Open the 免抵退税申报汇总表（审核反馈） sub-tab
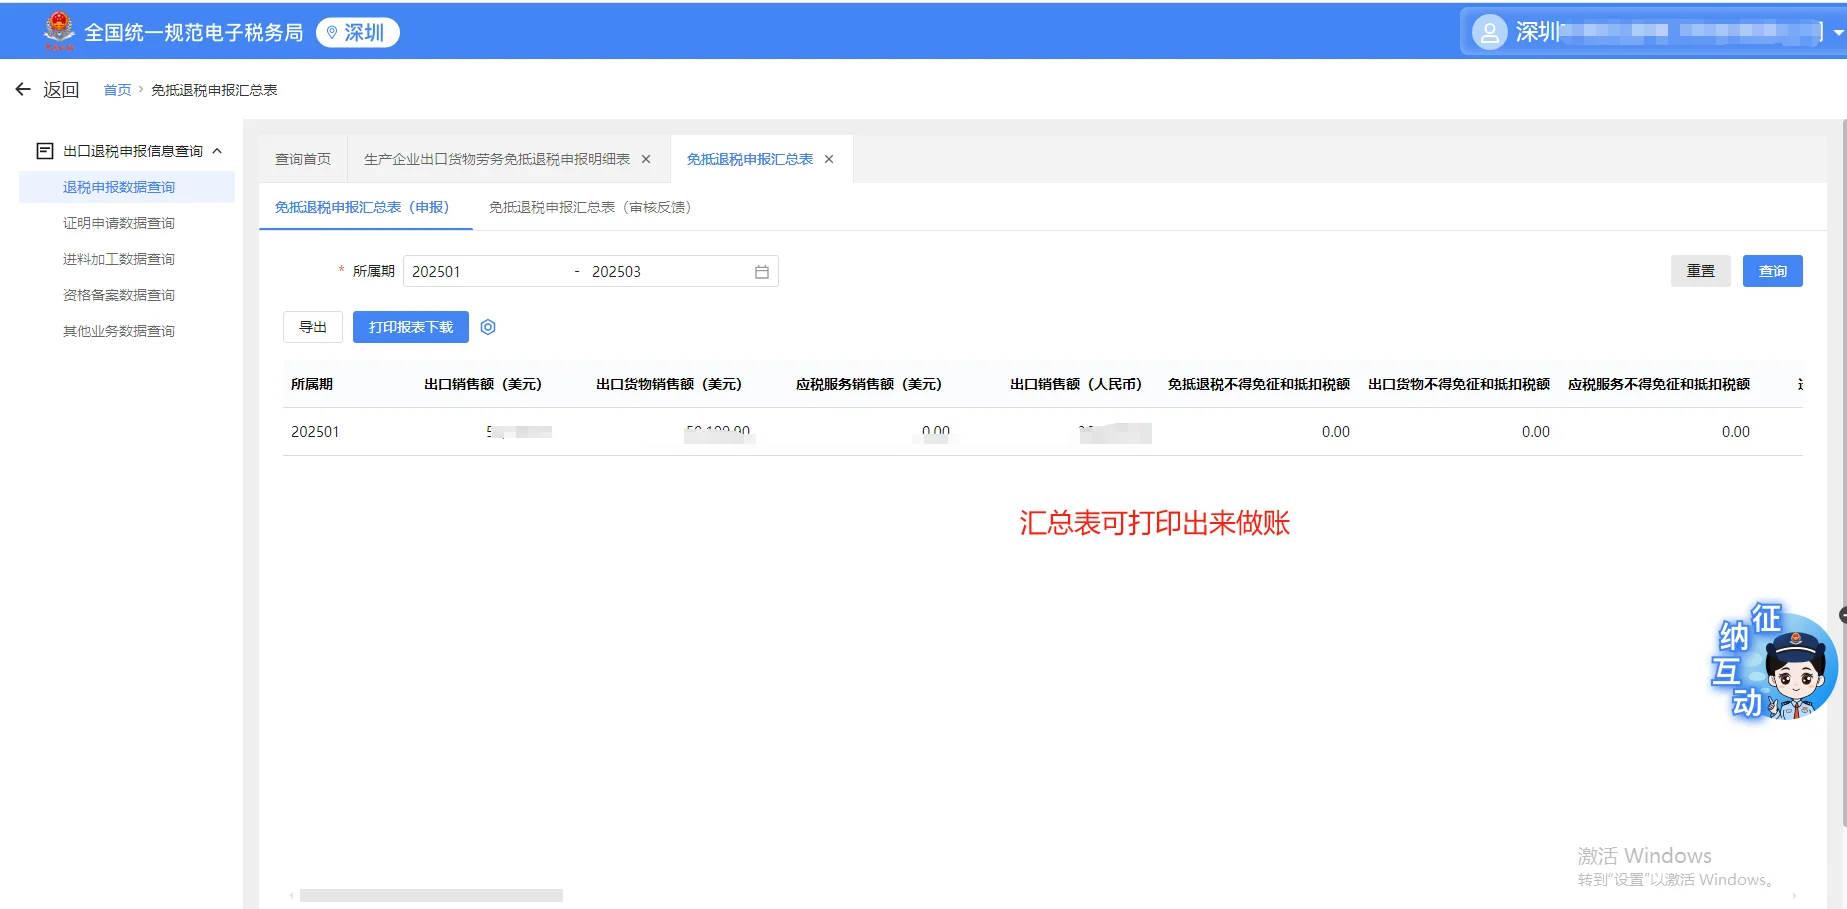The image size is (1847, 909). coord(588,208)
